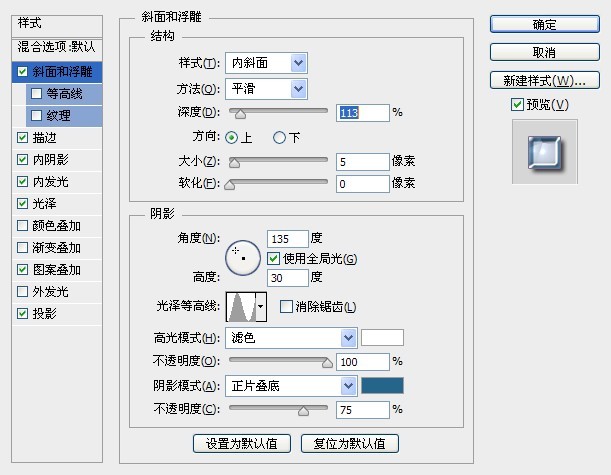
Task: Click the gloss contour curve thumbnail
Action: 241,305
